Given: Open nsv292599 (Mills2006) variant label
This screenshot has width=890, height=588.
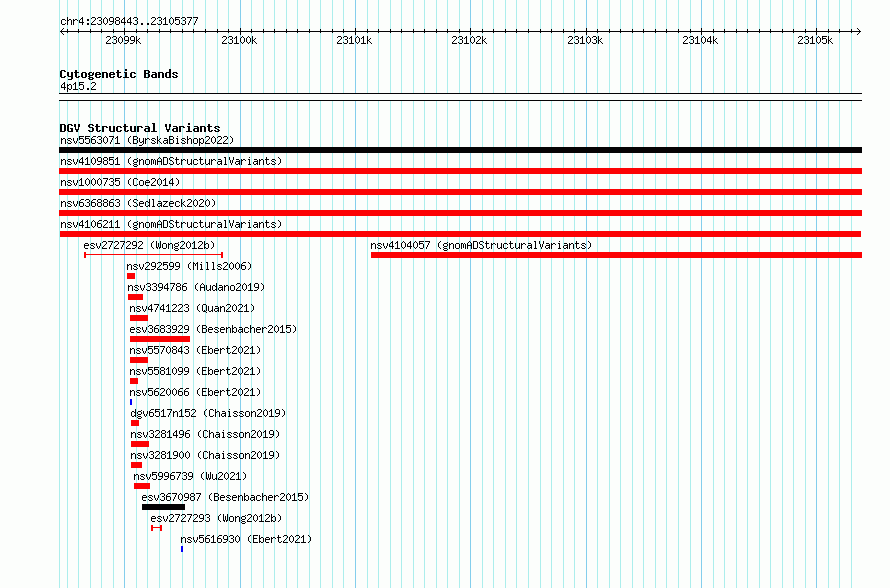Looking at the screenshot, I should [189, 266].
